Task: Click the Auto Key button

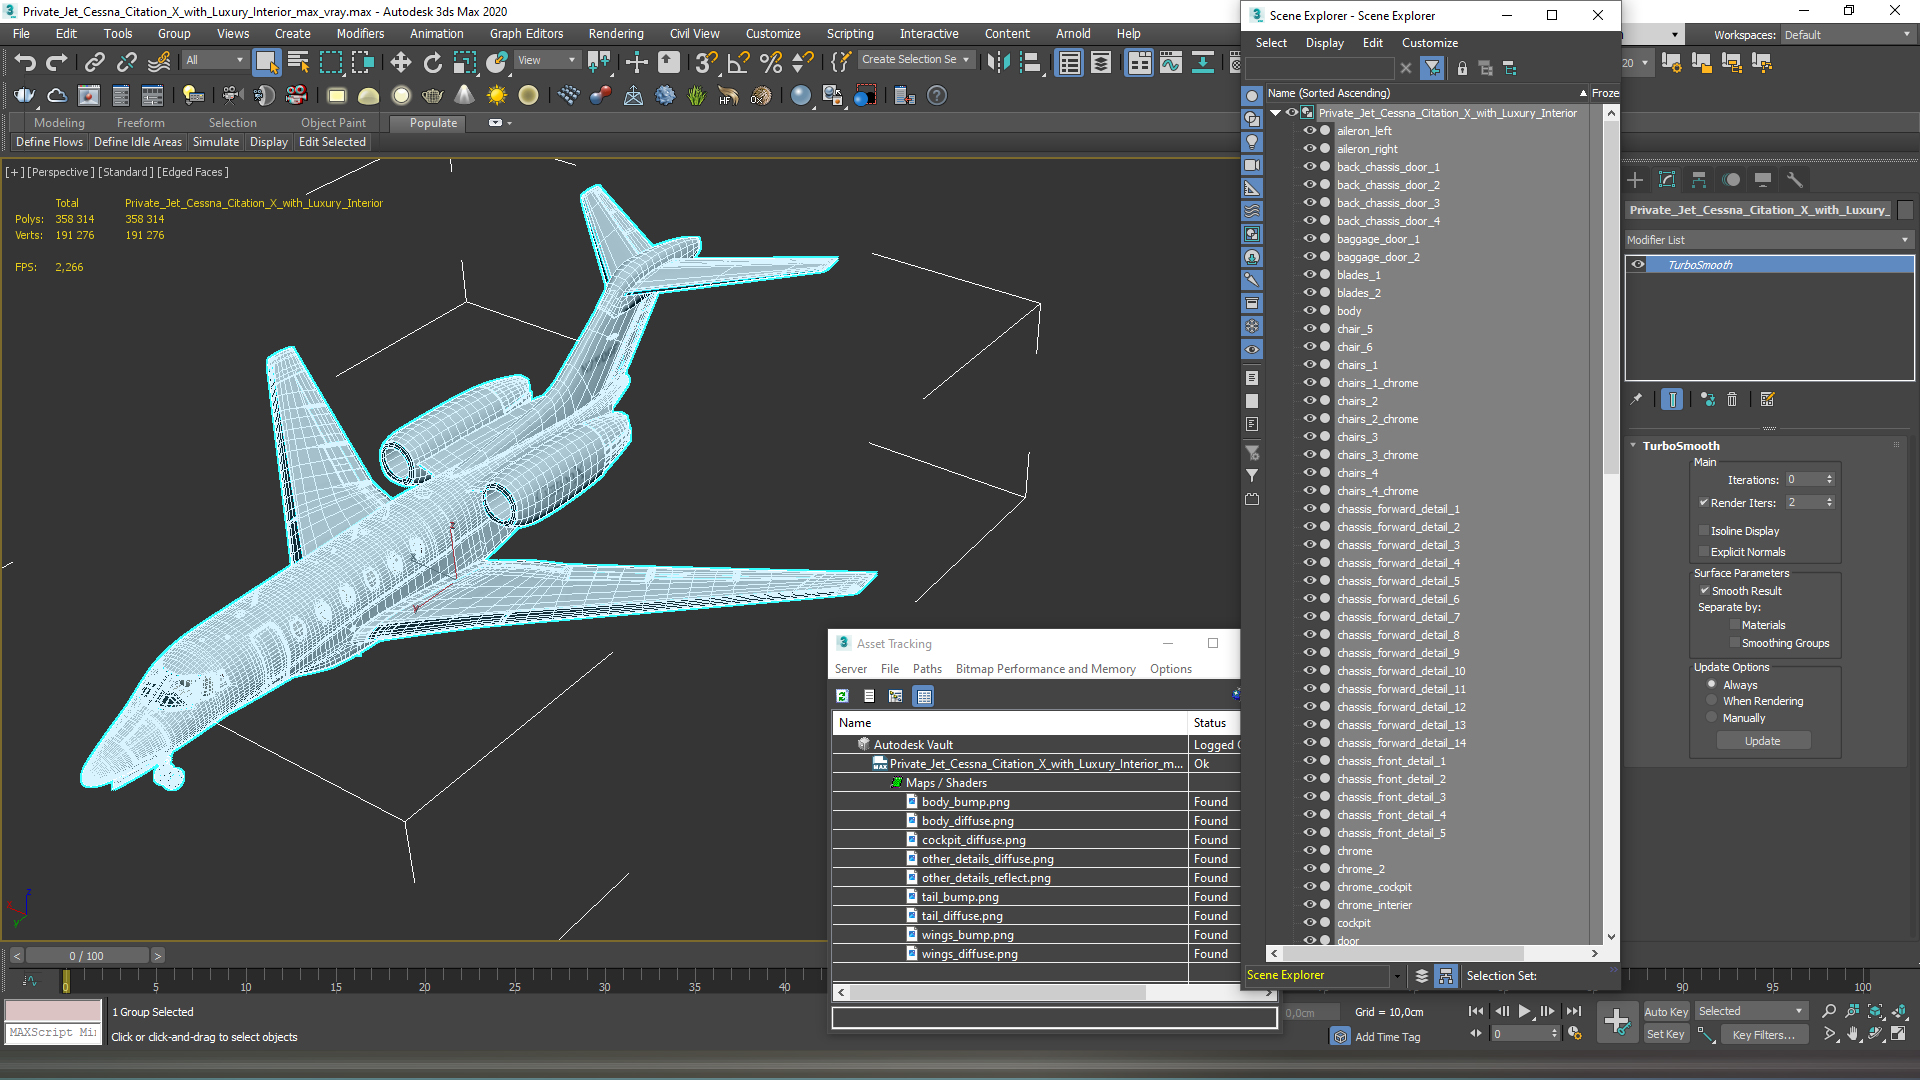Action: coord(1665,1012)
